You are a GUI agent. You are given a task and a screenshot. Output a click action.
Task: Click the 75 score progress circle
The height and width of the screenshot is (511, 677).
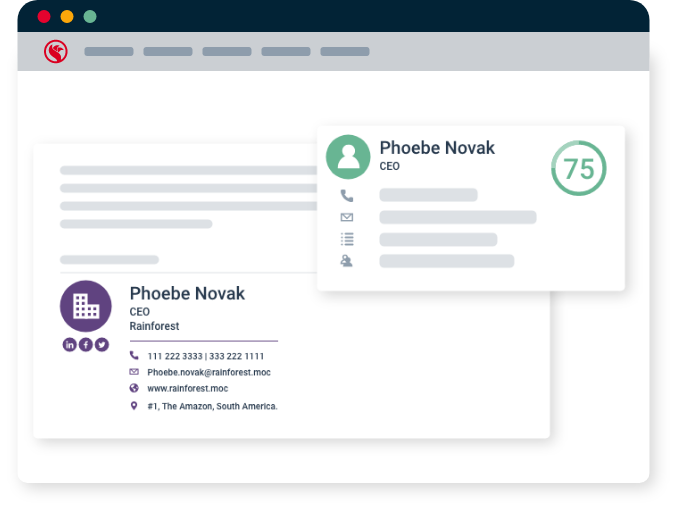coord(579,168)
